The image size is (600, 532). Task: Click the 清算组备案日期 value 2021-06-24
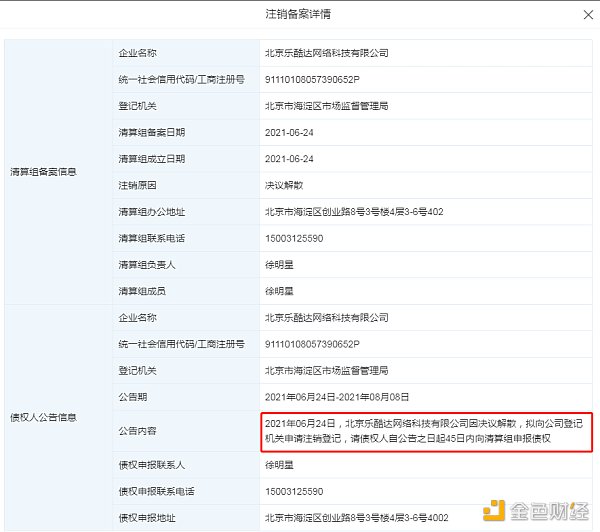[289, 132]
